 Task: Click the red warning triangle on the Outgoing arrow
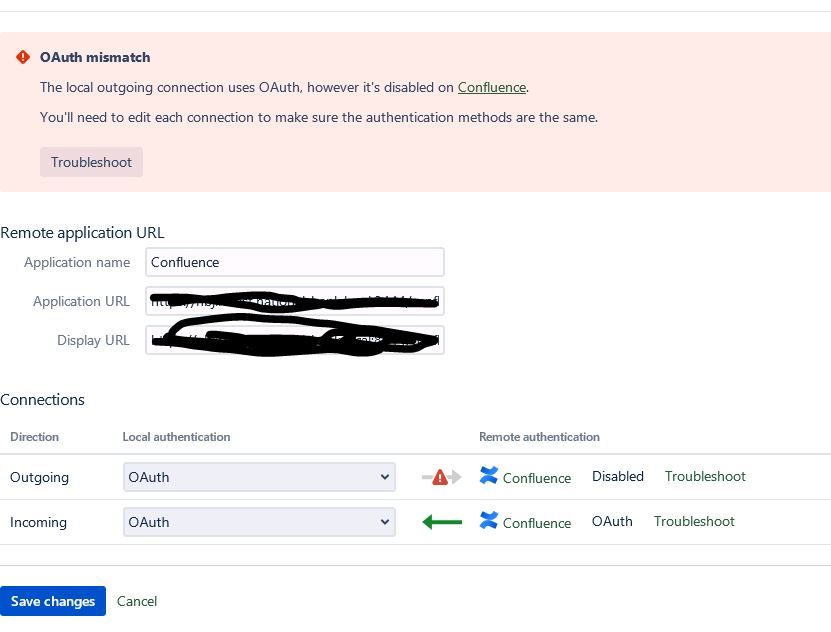click(x=440, y=477)
